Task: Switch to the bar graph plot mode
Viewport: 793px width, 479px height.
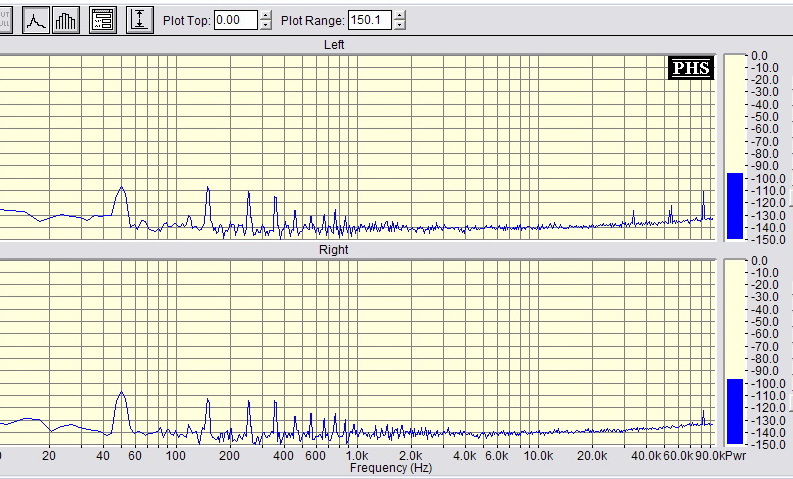Action: [66, 20]
